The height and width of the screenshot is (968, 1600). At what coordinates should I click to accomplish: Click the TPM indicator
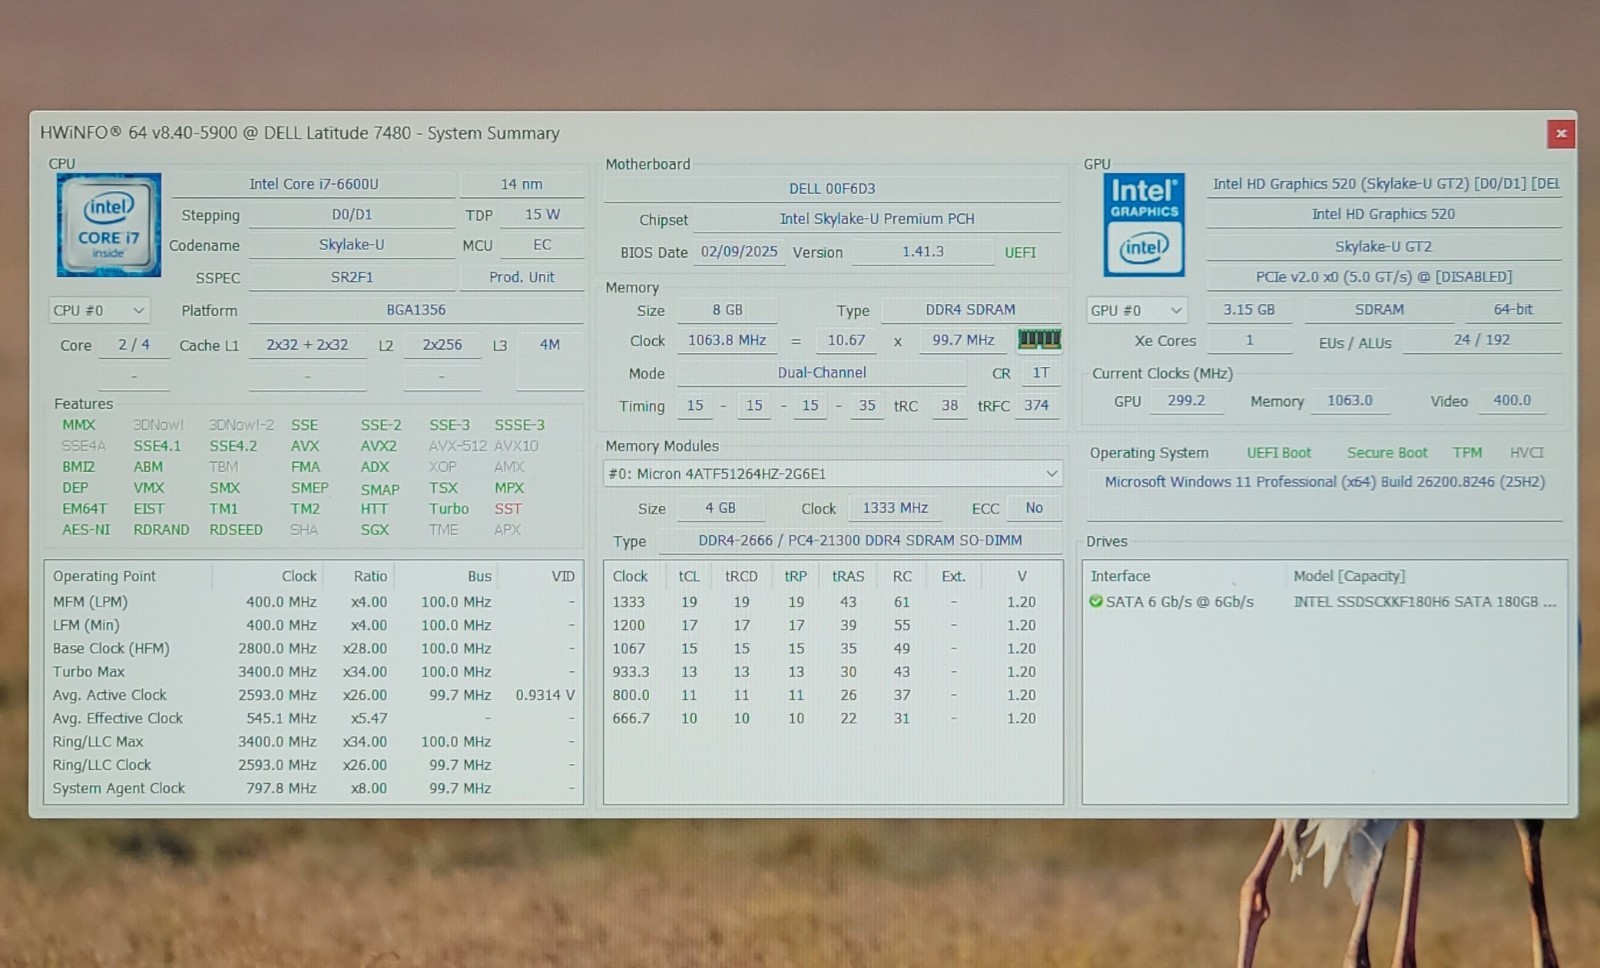[1468, 453]
